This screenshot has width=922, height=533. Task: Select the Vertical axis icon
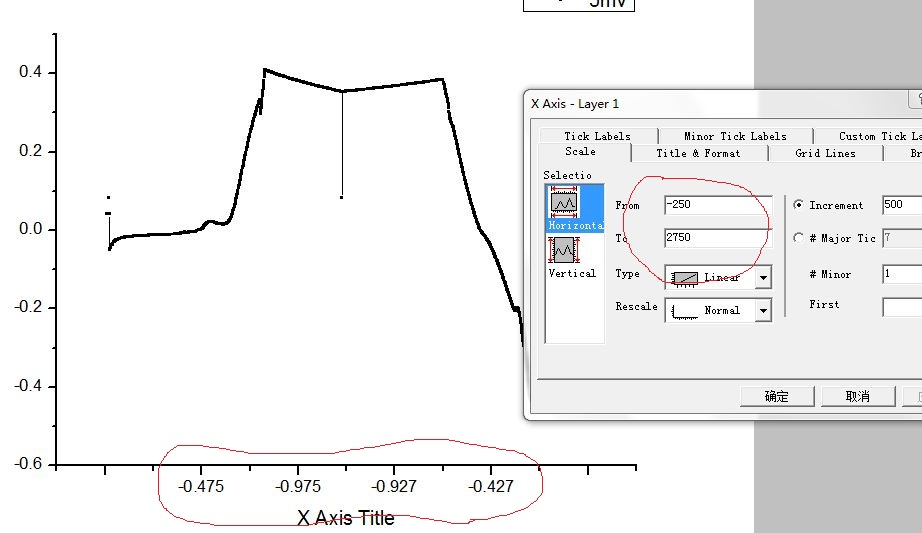pyautogui.click(x=564, y=250)
